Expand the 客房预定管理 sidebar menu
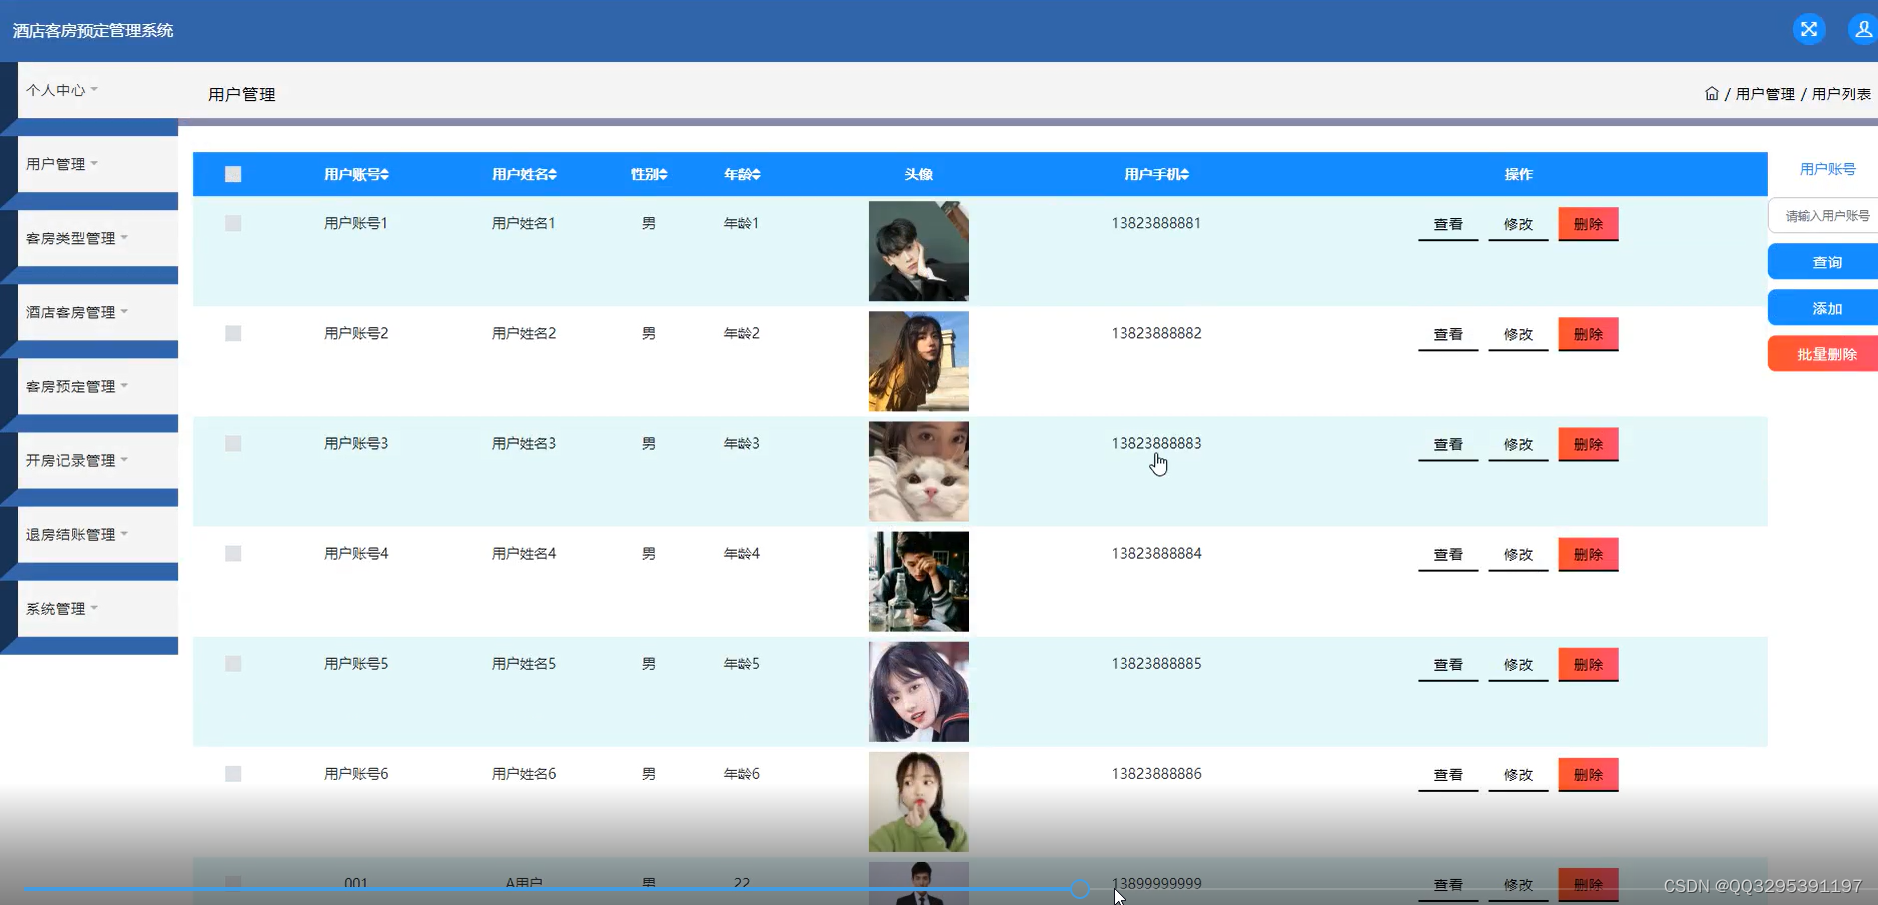The width and height of the screenshot is (1878, 905). click(x=97, y=386)
